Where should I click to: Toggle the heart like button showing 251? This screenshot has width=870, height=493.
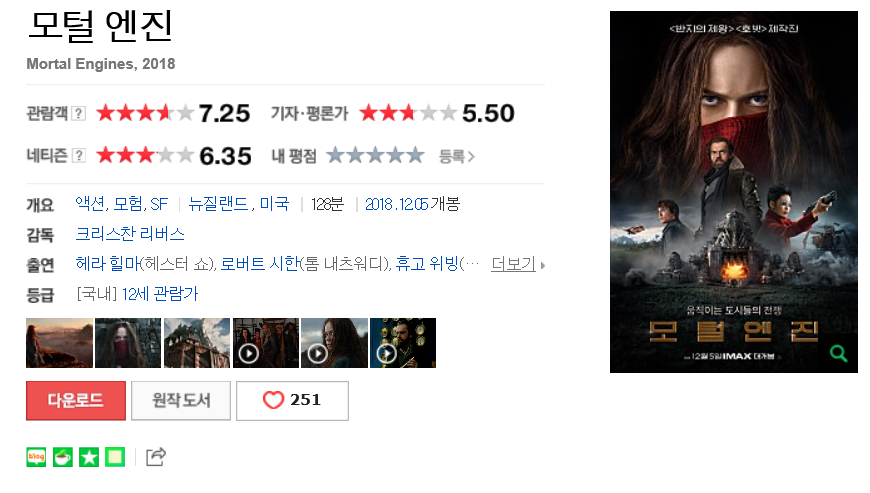[x=292, y=400]
